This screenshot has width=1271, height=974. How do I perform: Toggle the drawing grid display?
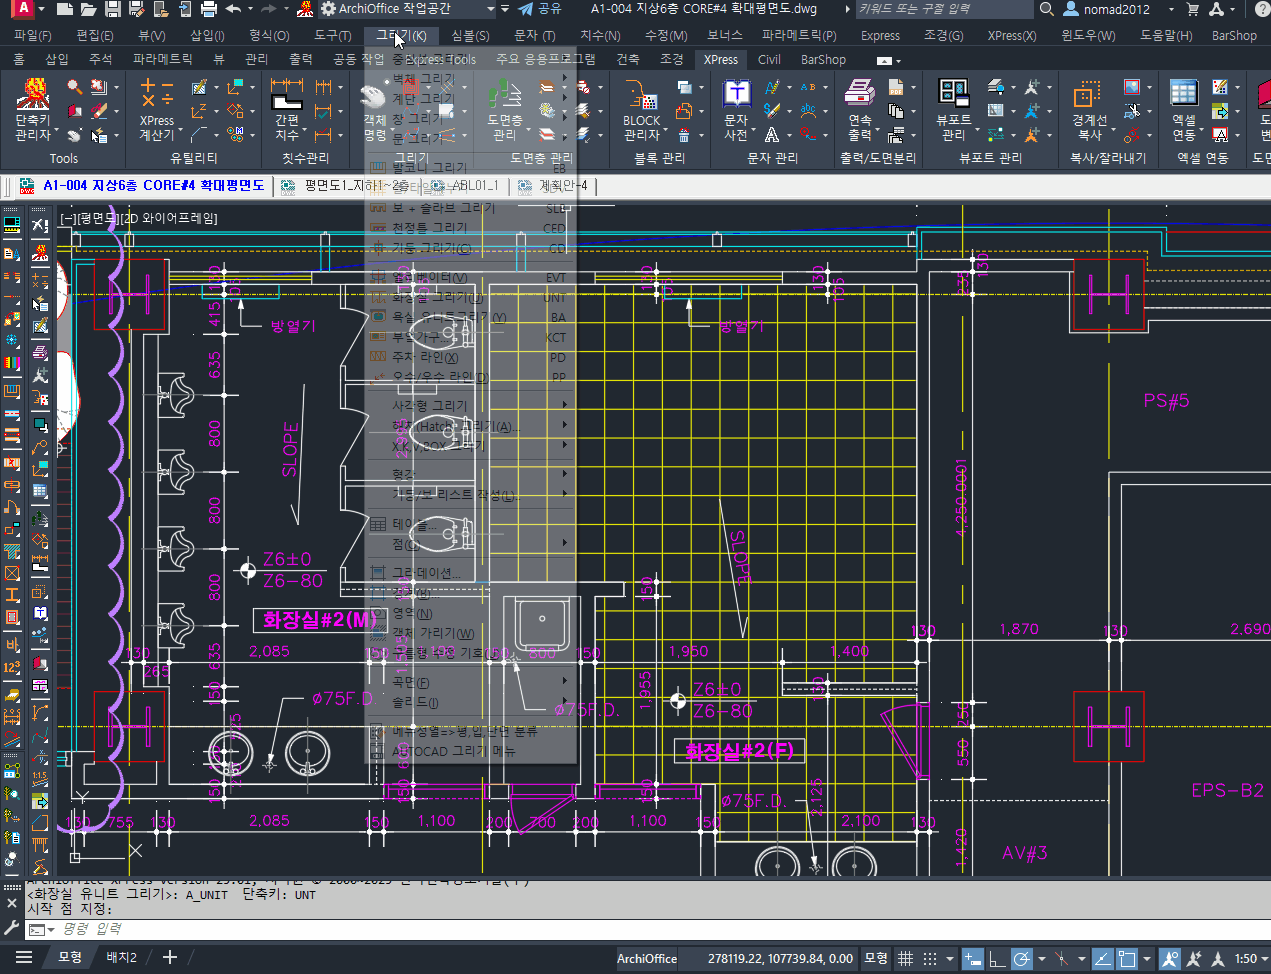tap(905, 958)
